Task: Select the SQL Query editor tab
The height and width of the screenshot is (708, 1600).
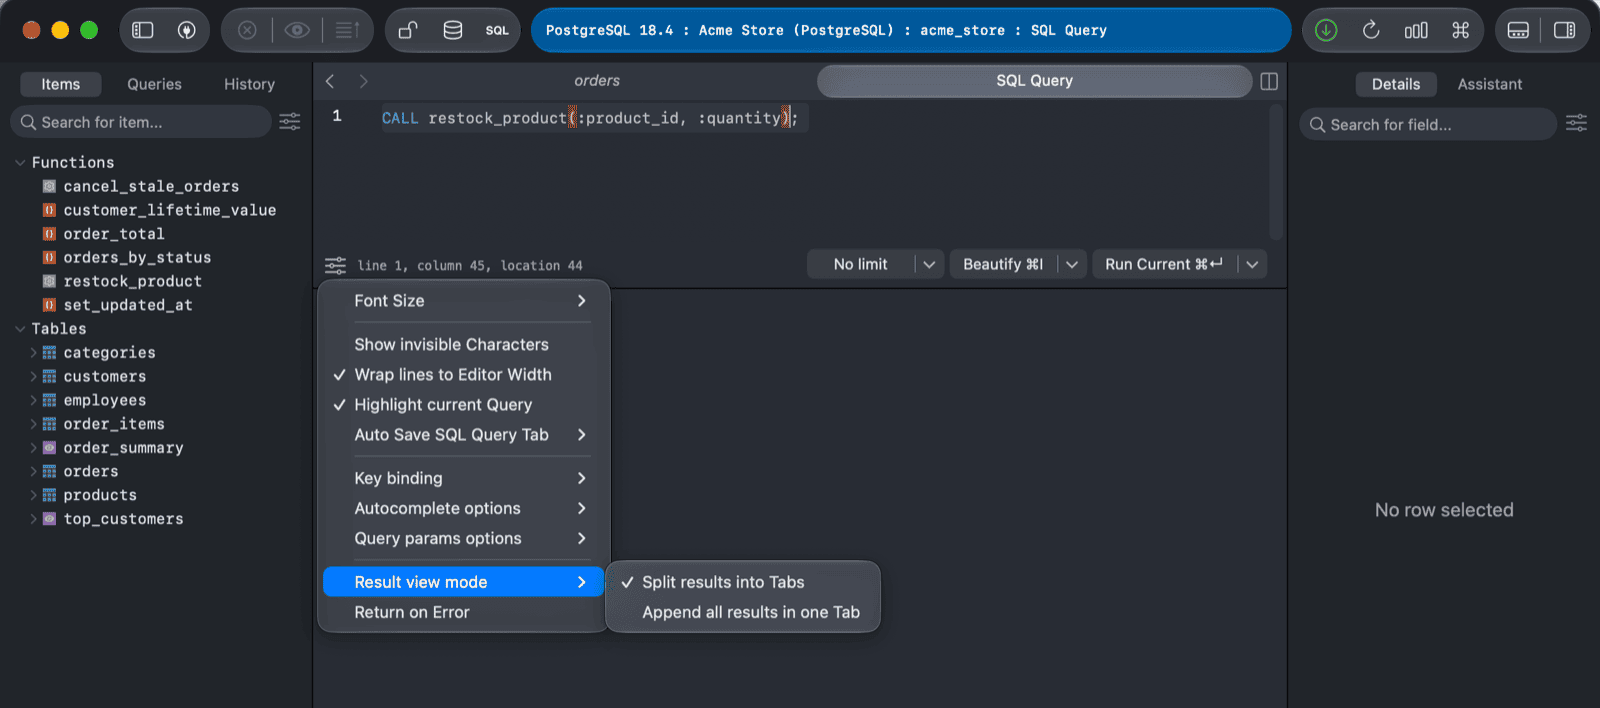Action: pos(1034,81)
